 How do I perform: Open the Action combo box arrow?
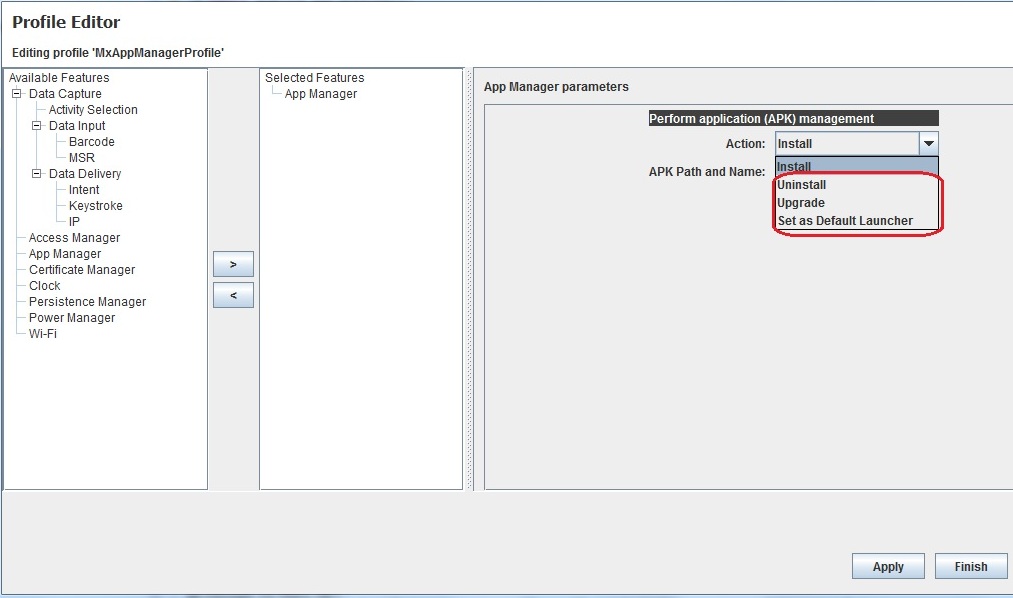click(928, 142)
